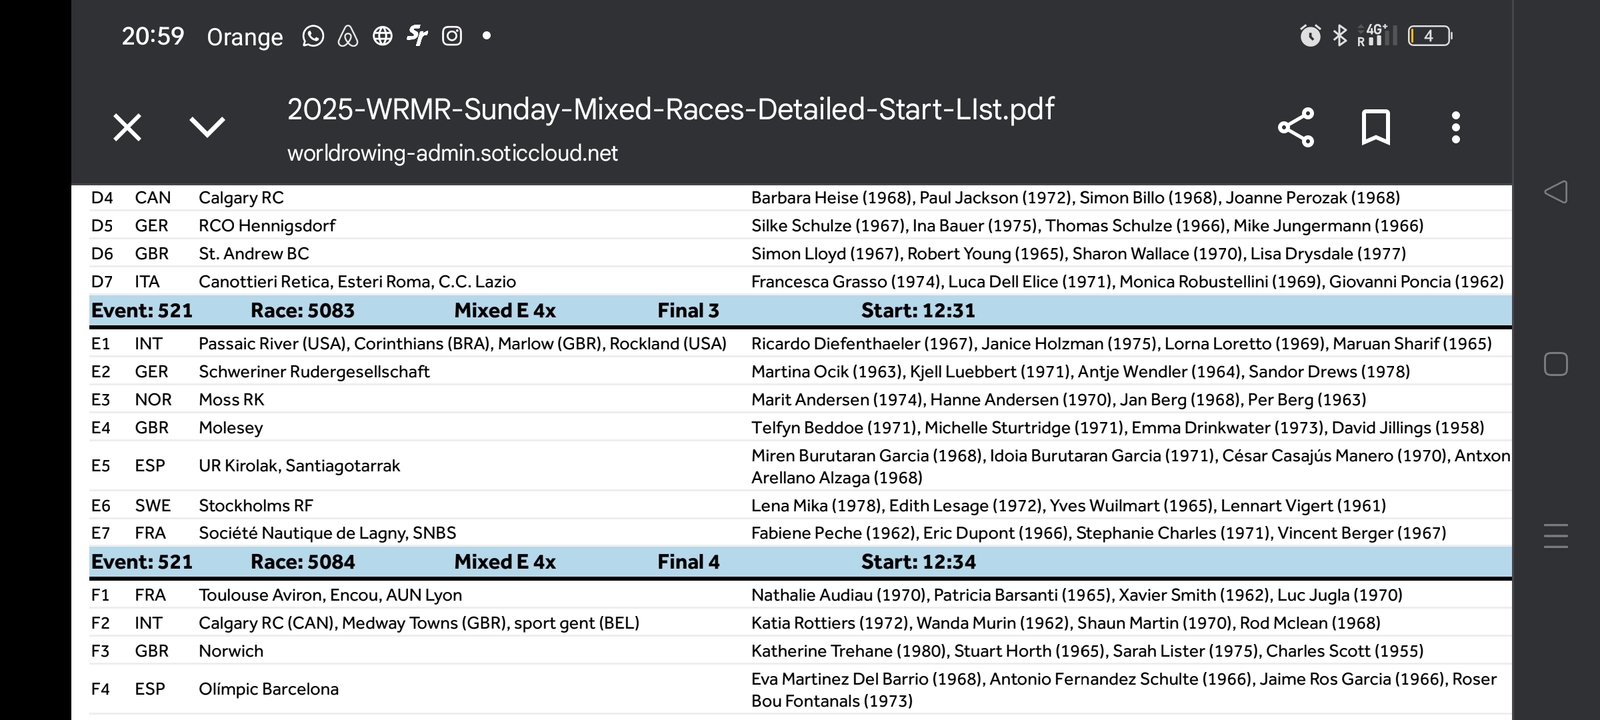
Task: Select the Race 5083 Final 3 header row
Action: 800,311
